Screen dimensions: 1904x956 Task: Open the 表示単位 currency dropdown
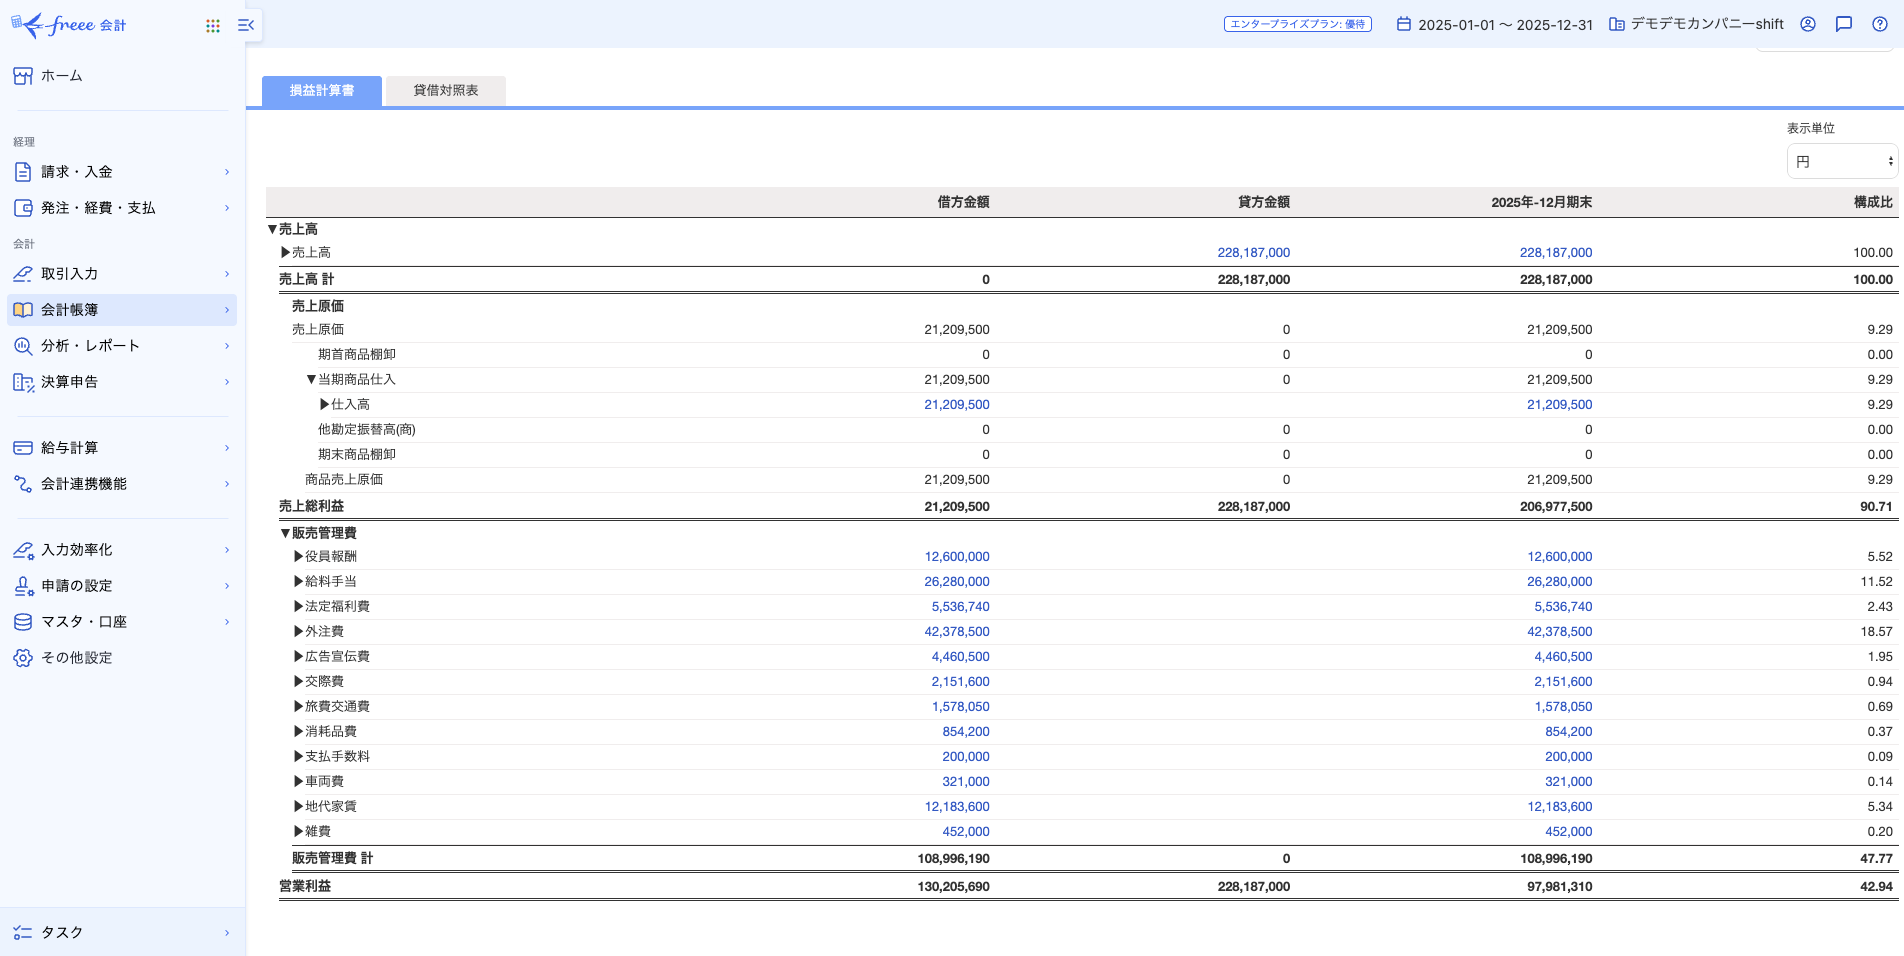coord(1841,160)
